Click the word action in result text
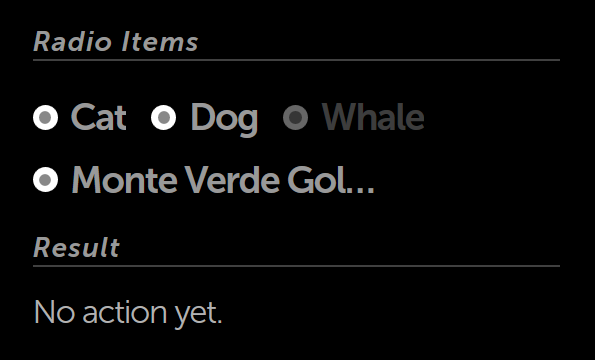Image resolution: width=595 pixels, height=360 pixels. pos(125,313)
